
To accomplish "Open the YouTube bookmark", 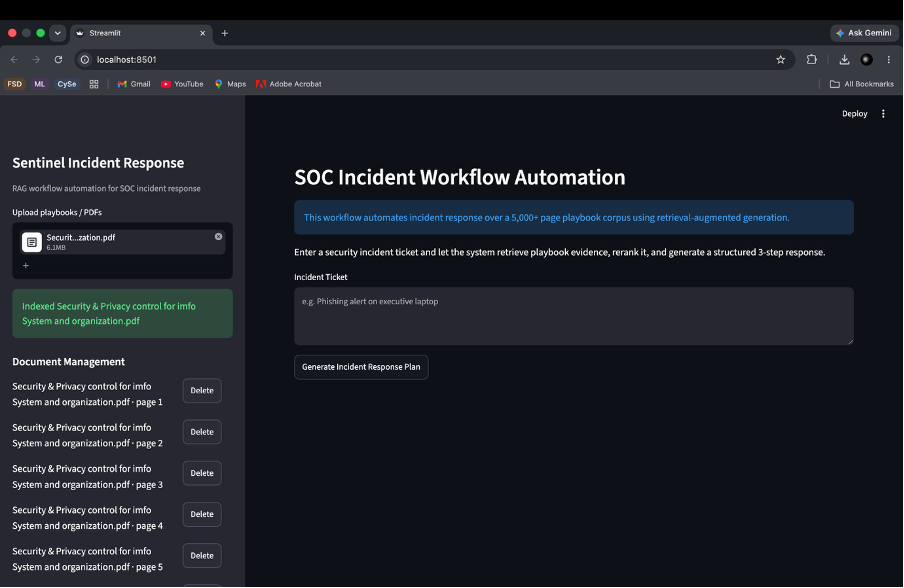I will [182, 84].
